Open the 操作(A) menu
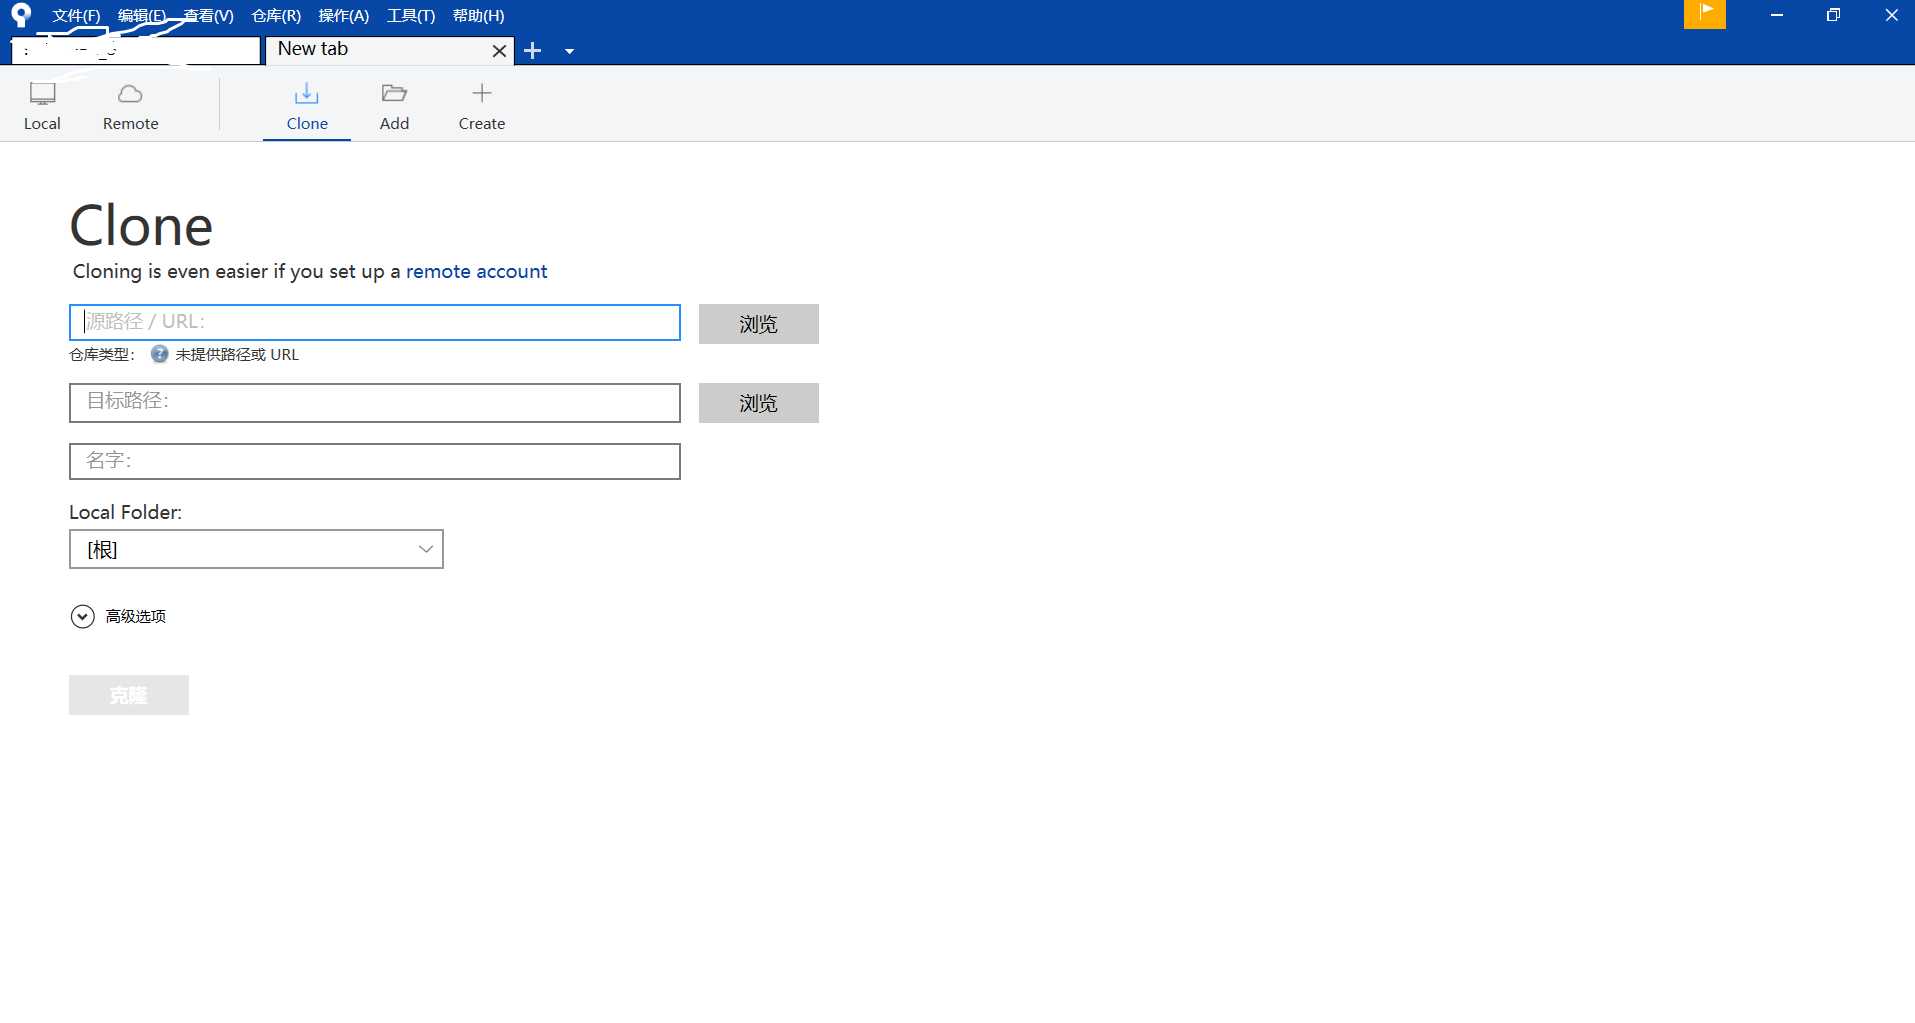This screenshot has width=1915, height=1023. pos(343,16)
